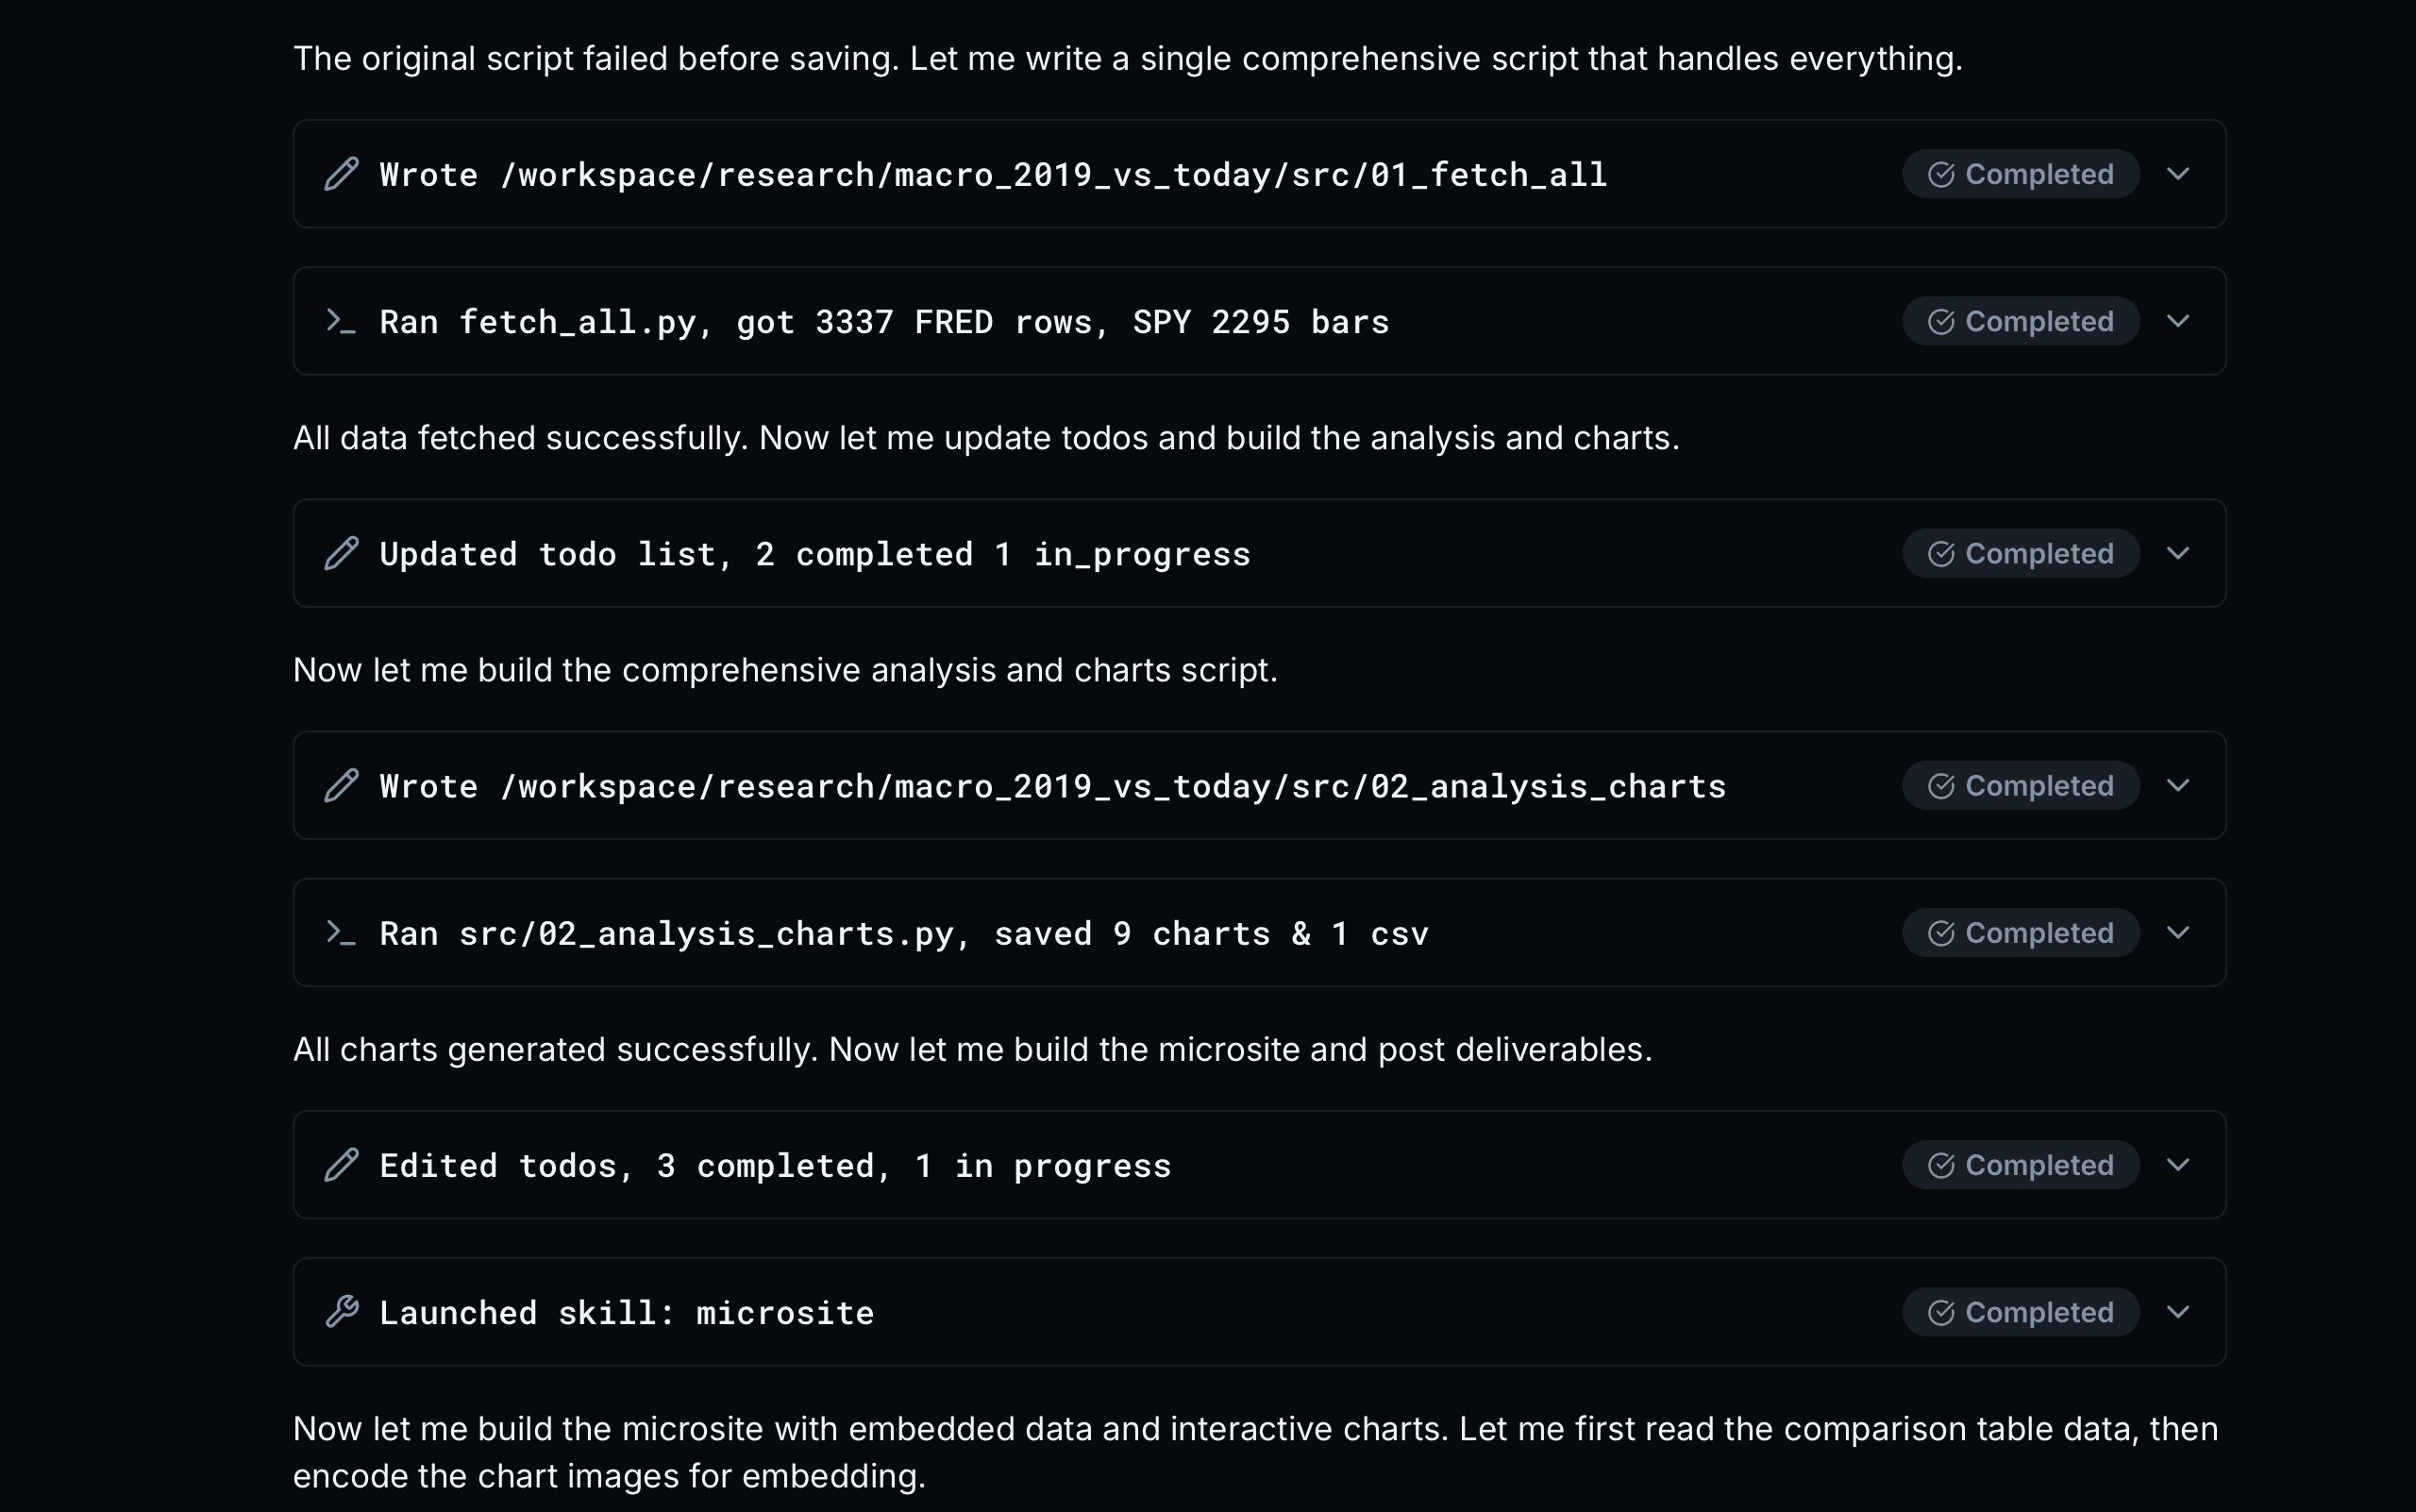
Task: Expand the saved 9 charts step chevron
Action: pos(2178,933)
